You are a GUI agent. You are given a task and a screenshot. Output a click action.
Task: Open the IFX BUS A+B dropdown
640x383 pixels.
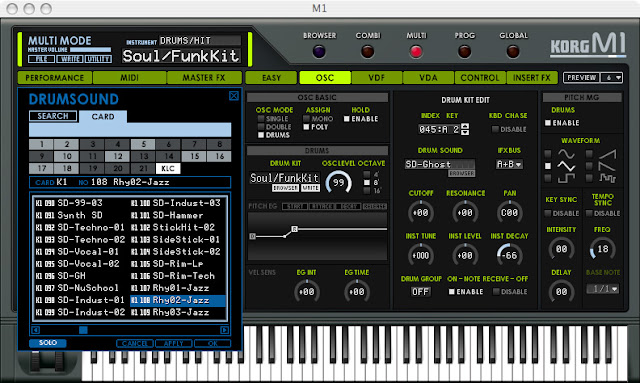tap(509, 164)
